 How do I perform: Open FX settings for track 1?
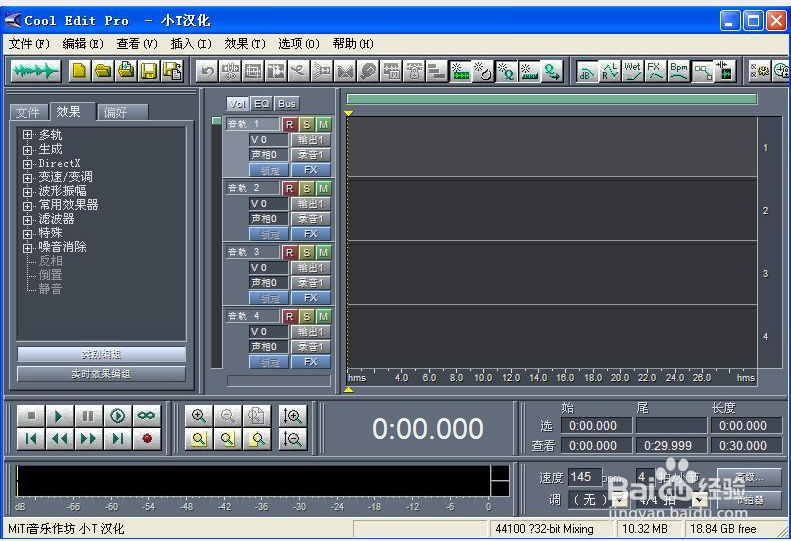(311, 170)
